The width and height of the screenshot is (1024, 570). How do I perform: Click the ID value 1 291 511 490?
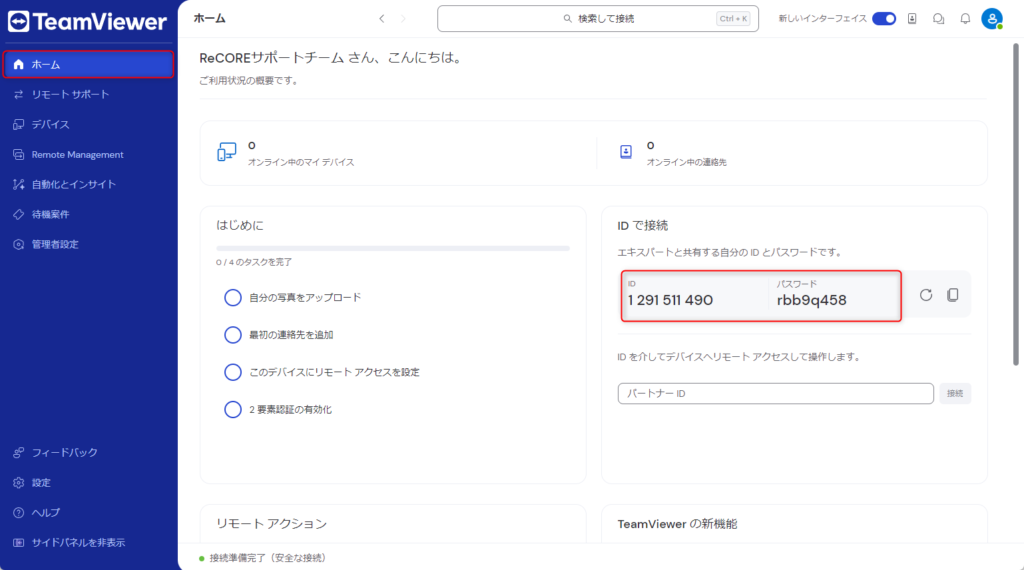670,300
